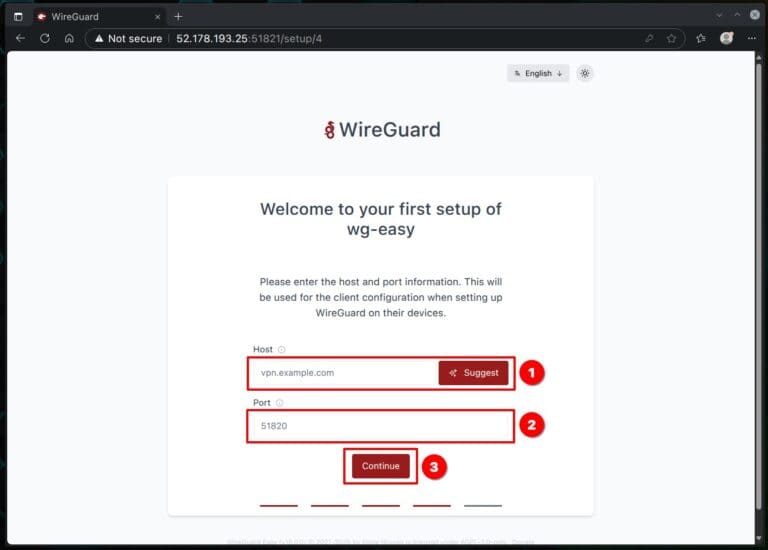Open the browser profile avatar
The height and width of the screenshot is (550, 768).
[x=726, y=38]
